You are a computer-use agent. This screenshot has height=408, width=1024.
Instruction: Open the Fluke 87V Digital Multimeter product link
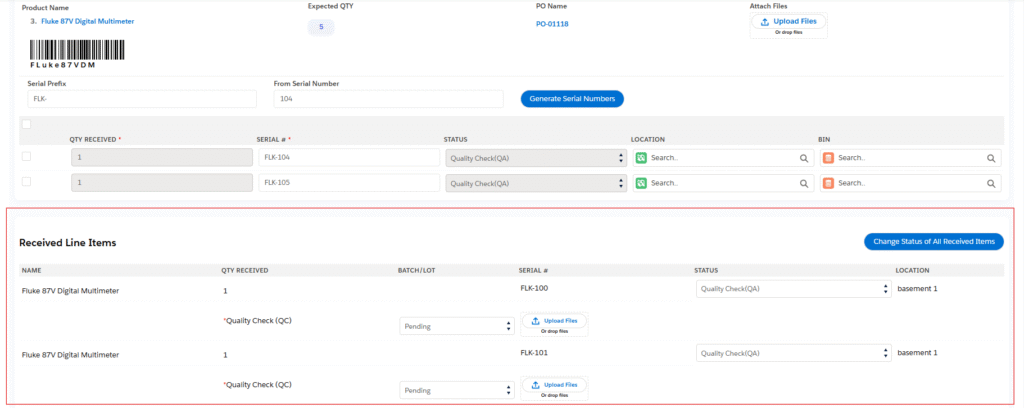87,21
